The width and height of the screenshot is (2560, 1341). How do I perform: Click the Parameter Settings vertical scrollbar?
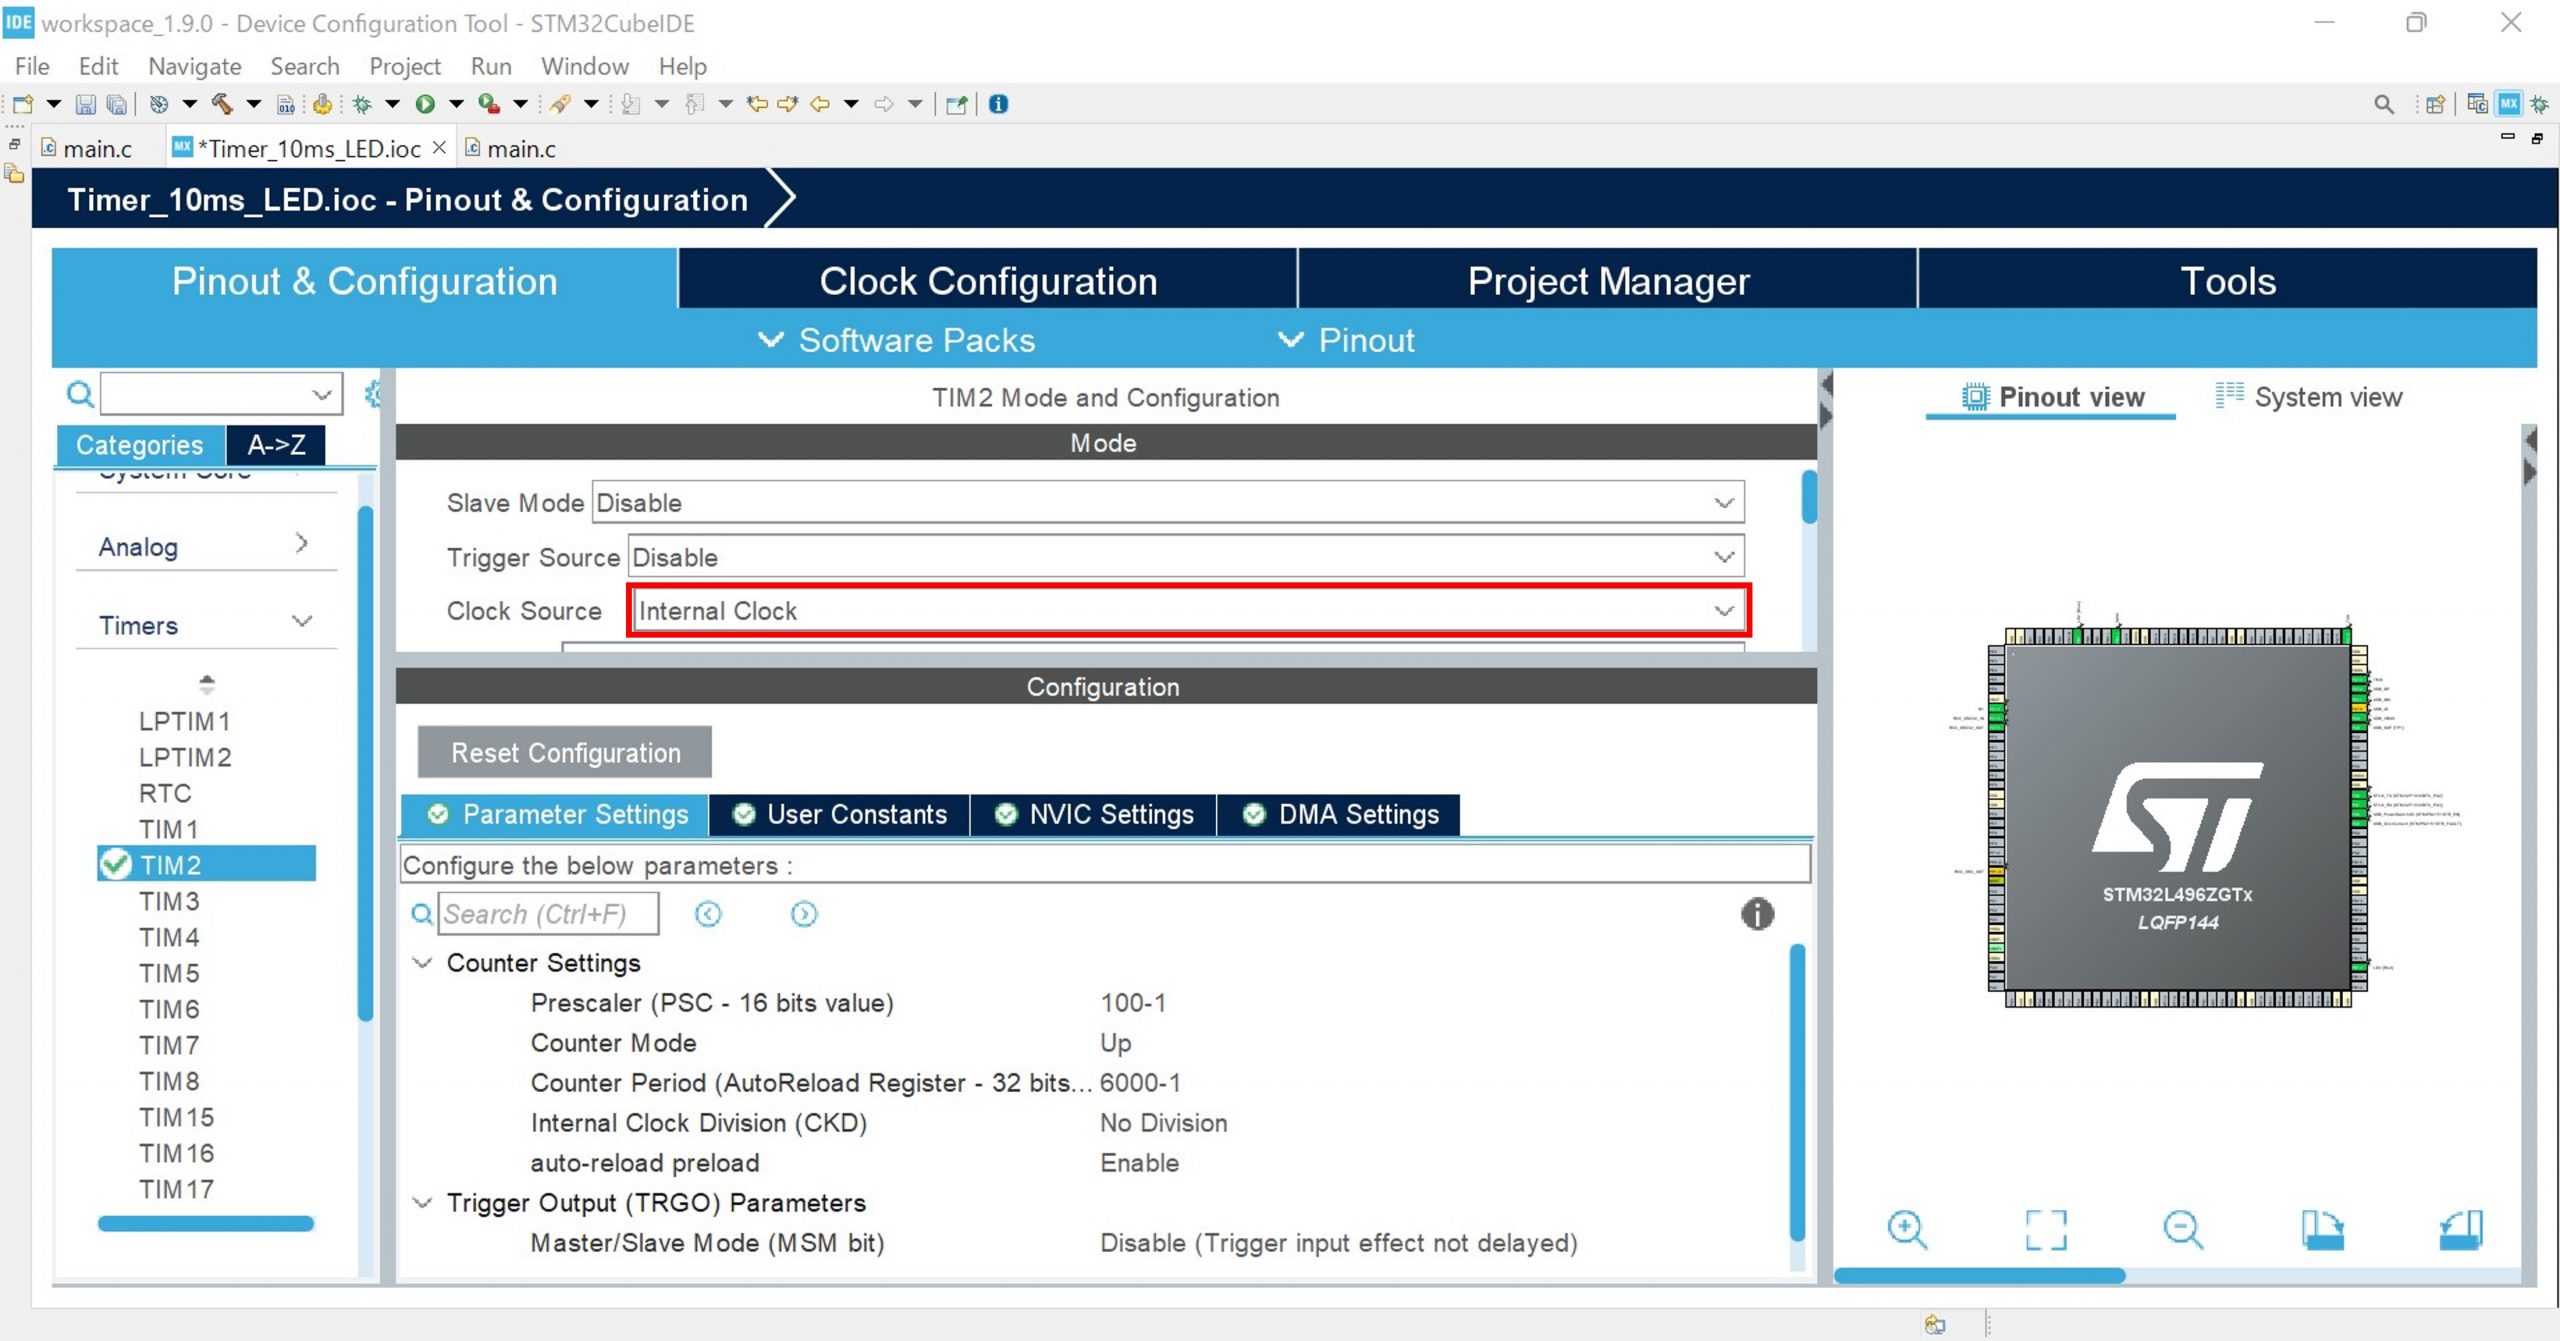(1797, 1092)
